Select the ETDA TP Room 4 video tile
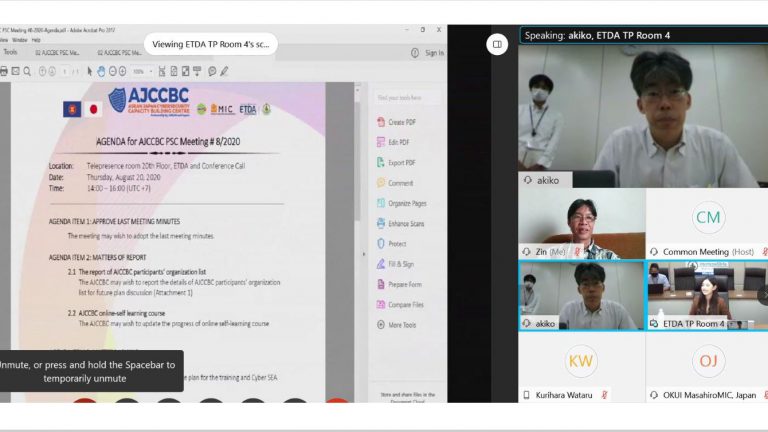 pyautogui.click(x=706, y=295)
